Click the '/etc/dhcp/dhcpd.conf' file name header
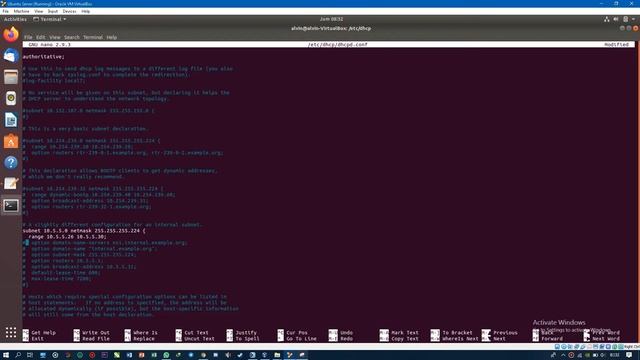Viewport: 640px width, 360px height. [x=338, y=44]
